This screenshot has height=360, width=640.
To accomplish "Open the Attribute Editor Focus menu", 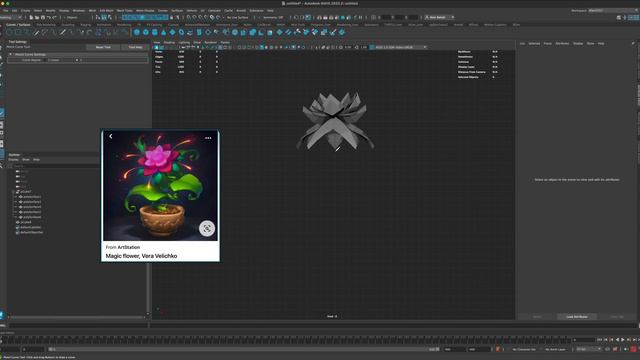I will [548, 43].
